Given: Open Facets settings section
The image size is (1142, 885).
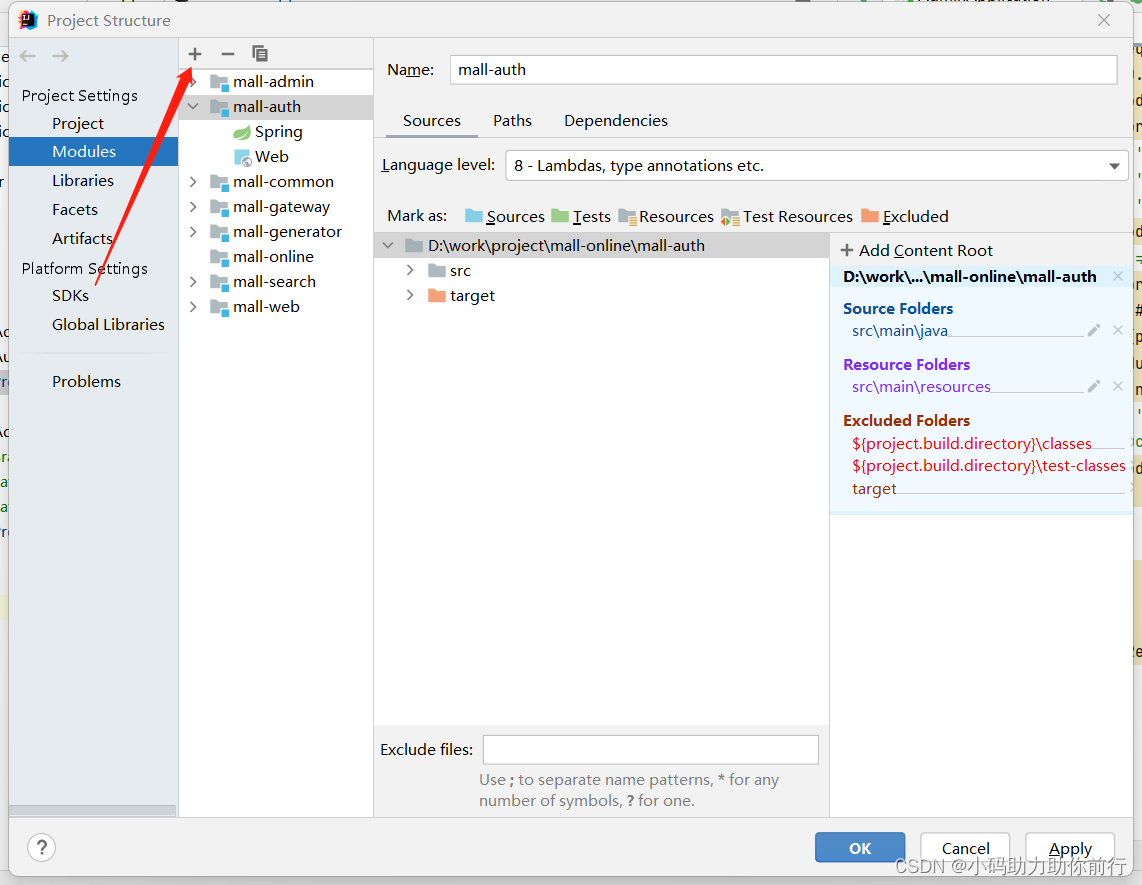Looking at the screenshot, I should (74, 210).
